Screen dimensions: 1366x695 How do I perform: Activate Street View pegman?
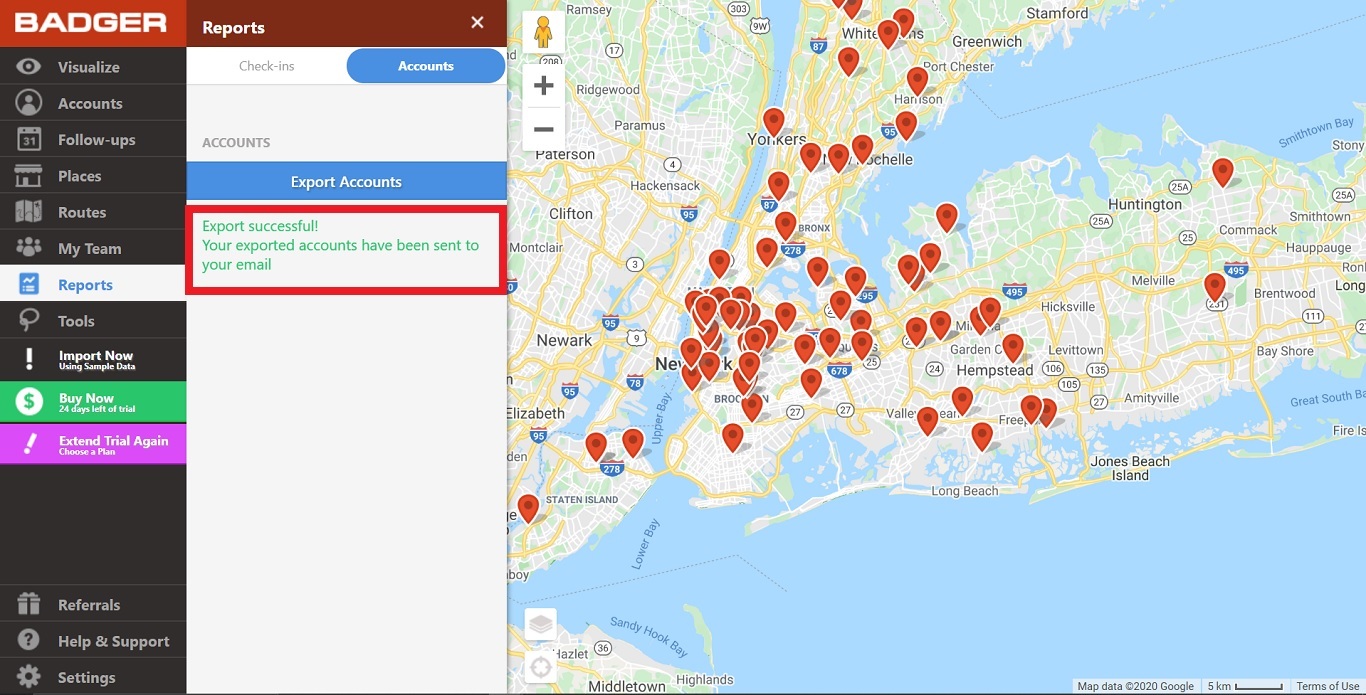[x=543, y=31]
